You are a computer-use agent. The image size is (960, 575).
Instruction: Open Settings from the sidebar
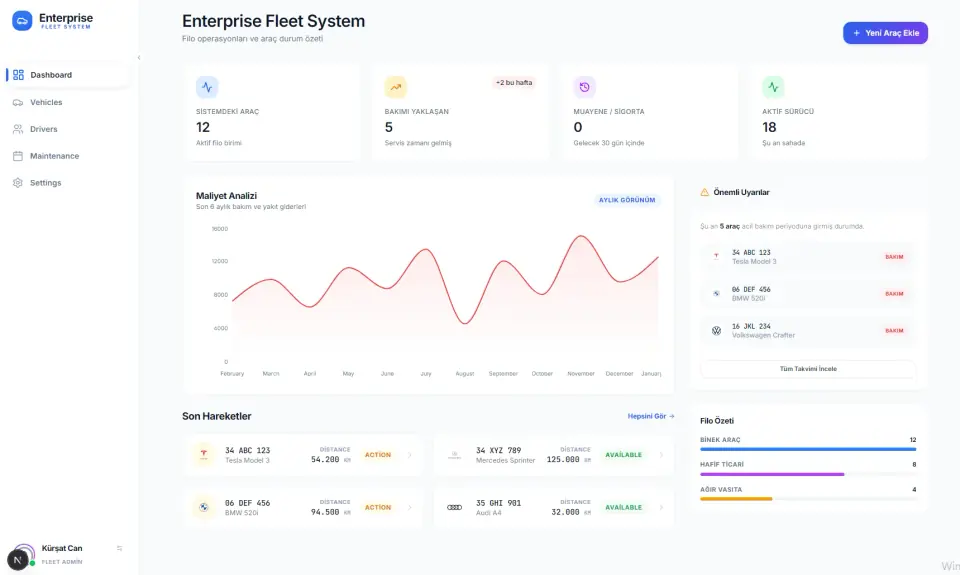point(66,183)
